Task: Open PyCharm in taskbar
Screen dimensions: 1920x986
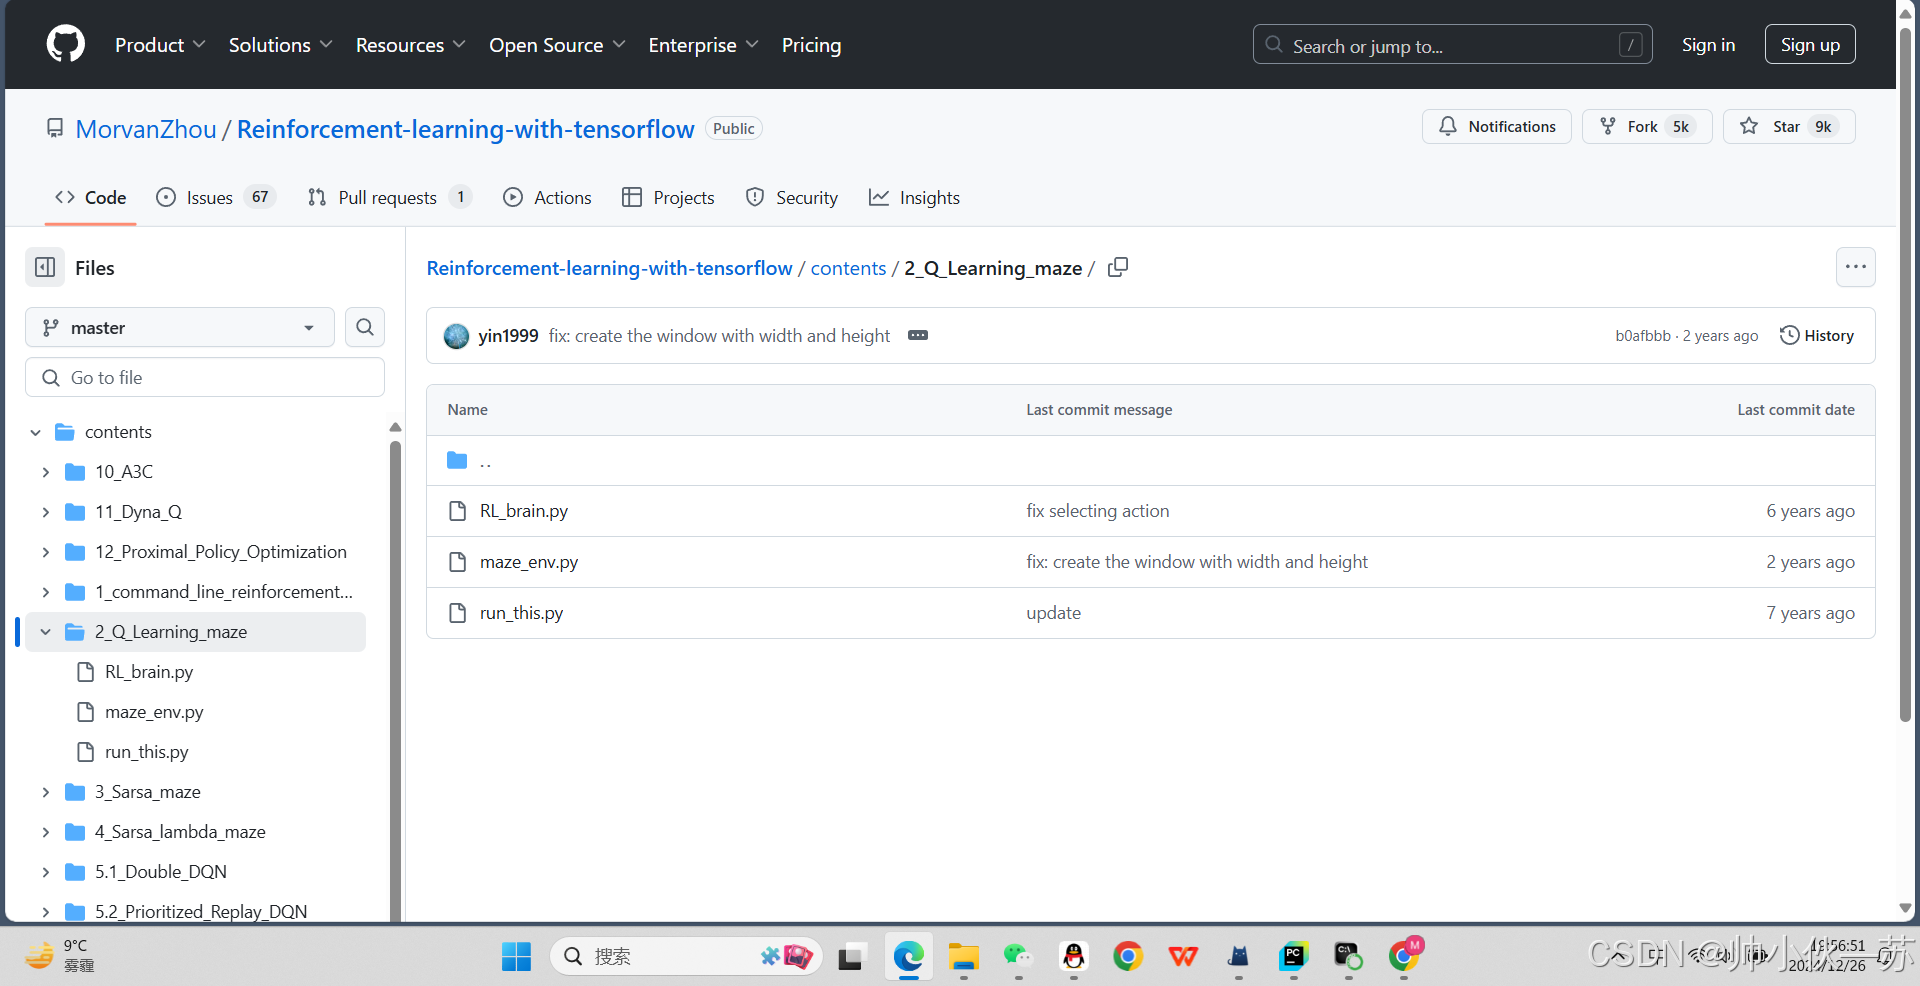Action: pyautogui.click(x=1293, y=956)
